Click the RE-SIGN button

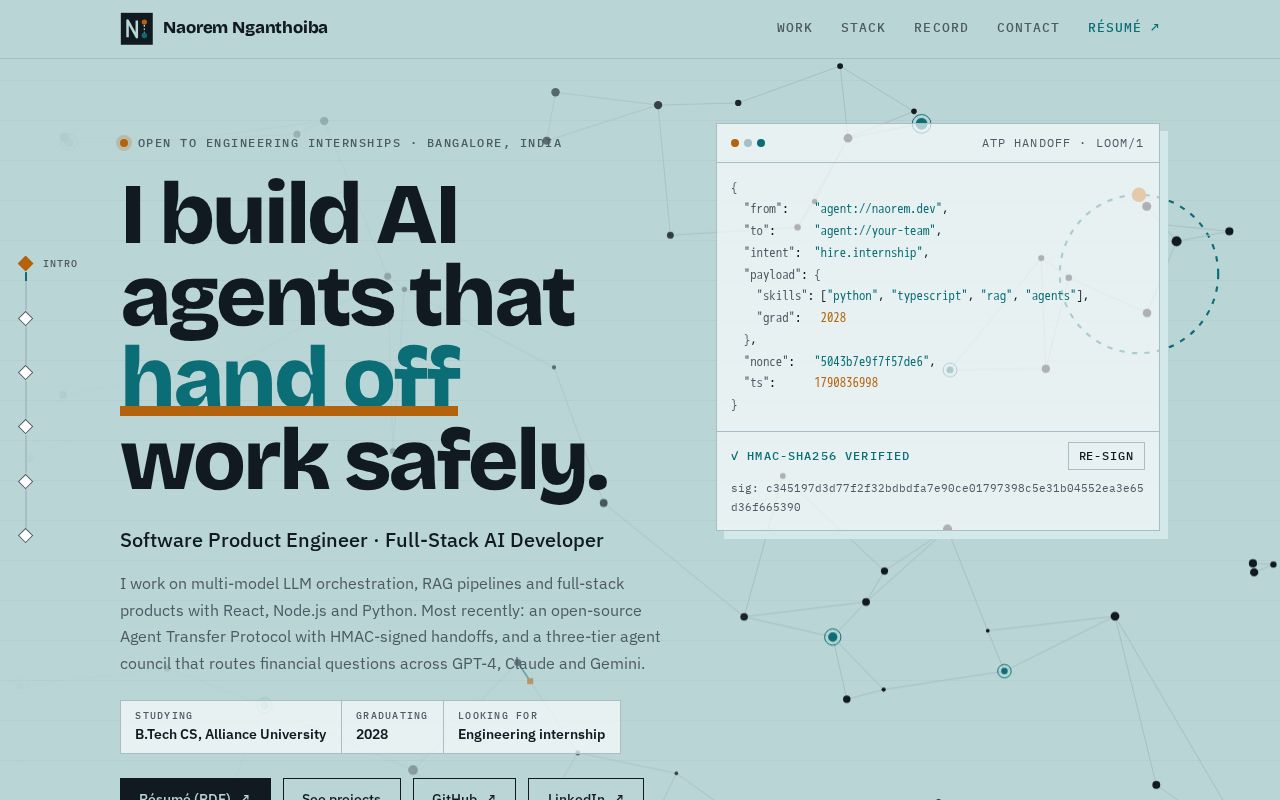point(1106,456)
